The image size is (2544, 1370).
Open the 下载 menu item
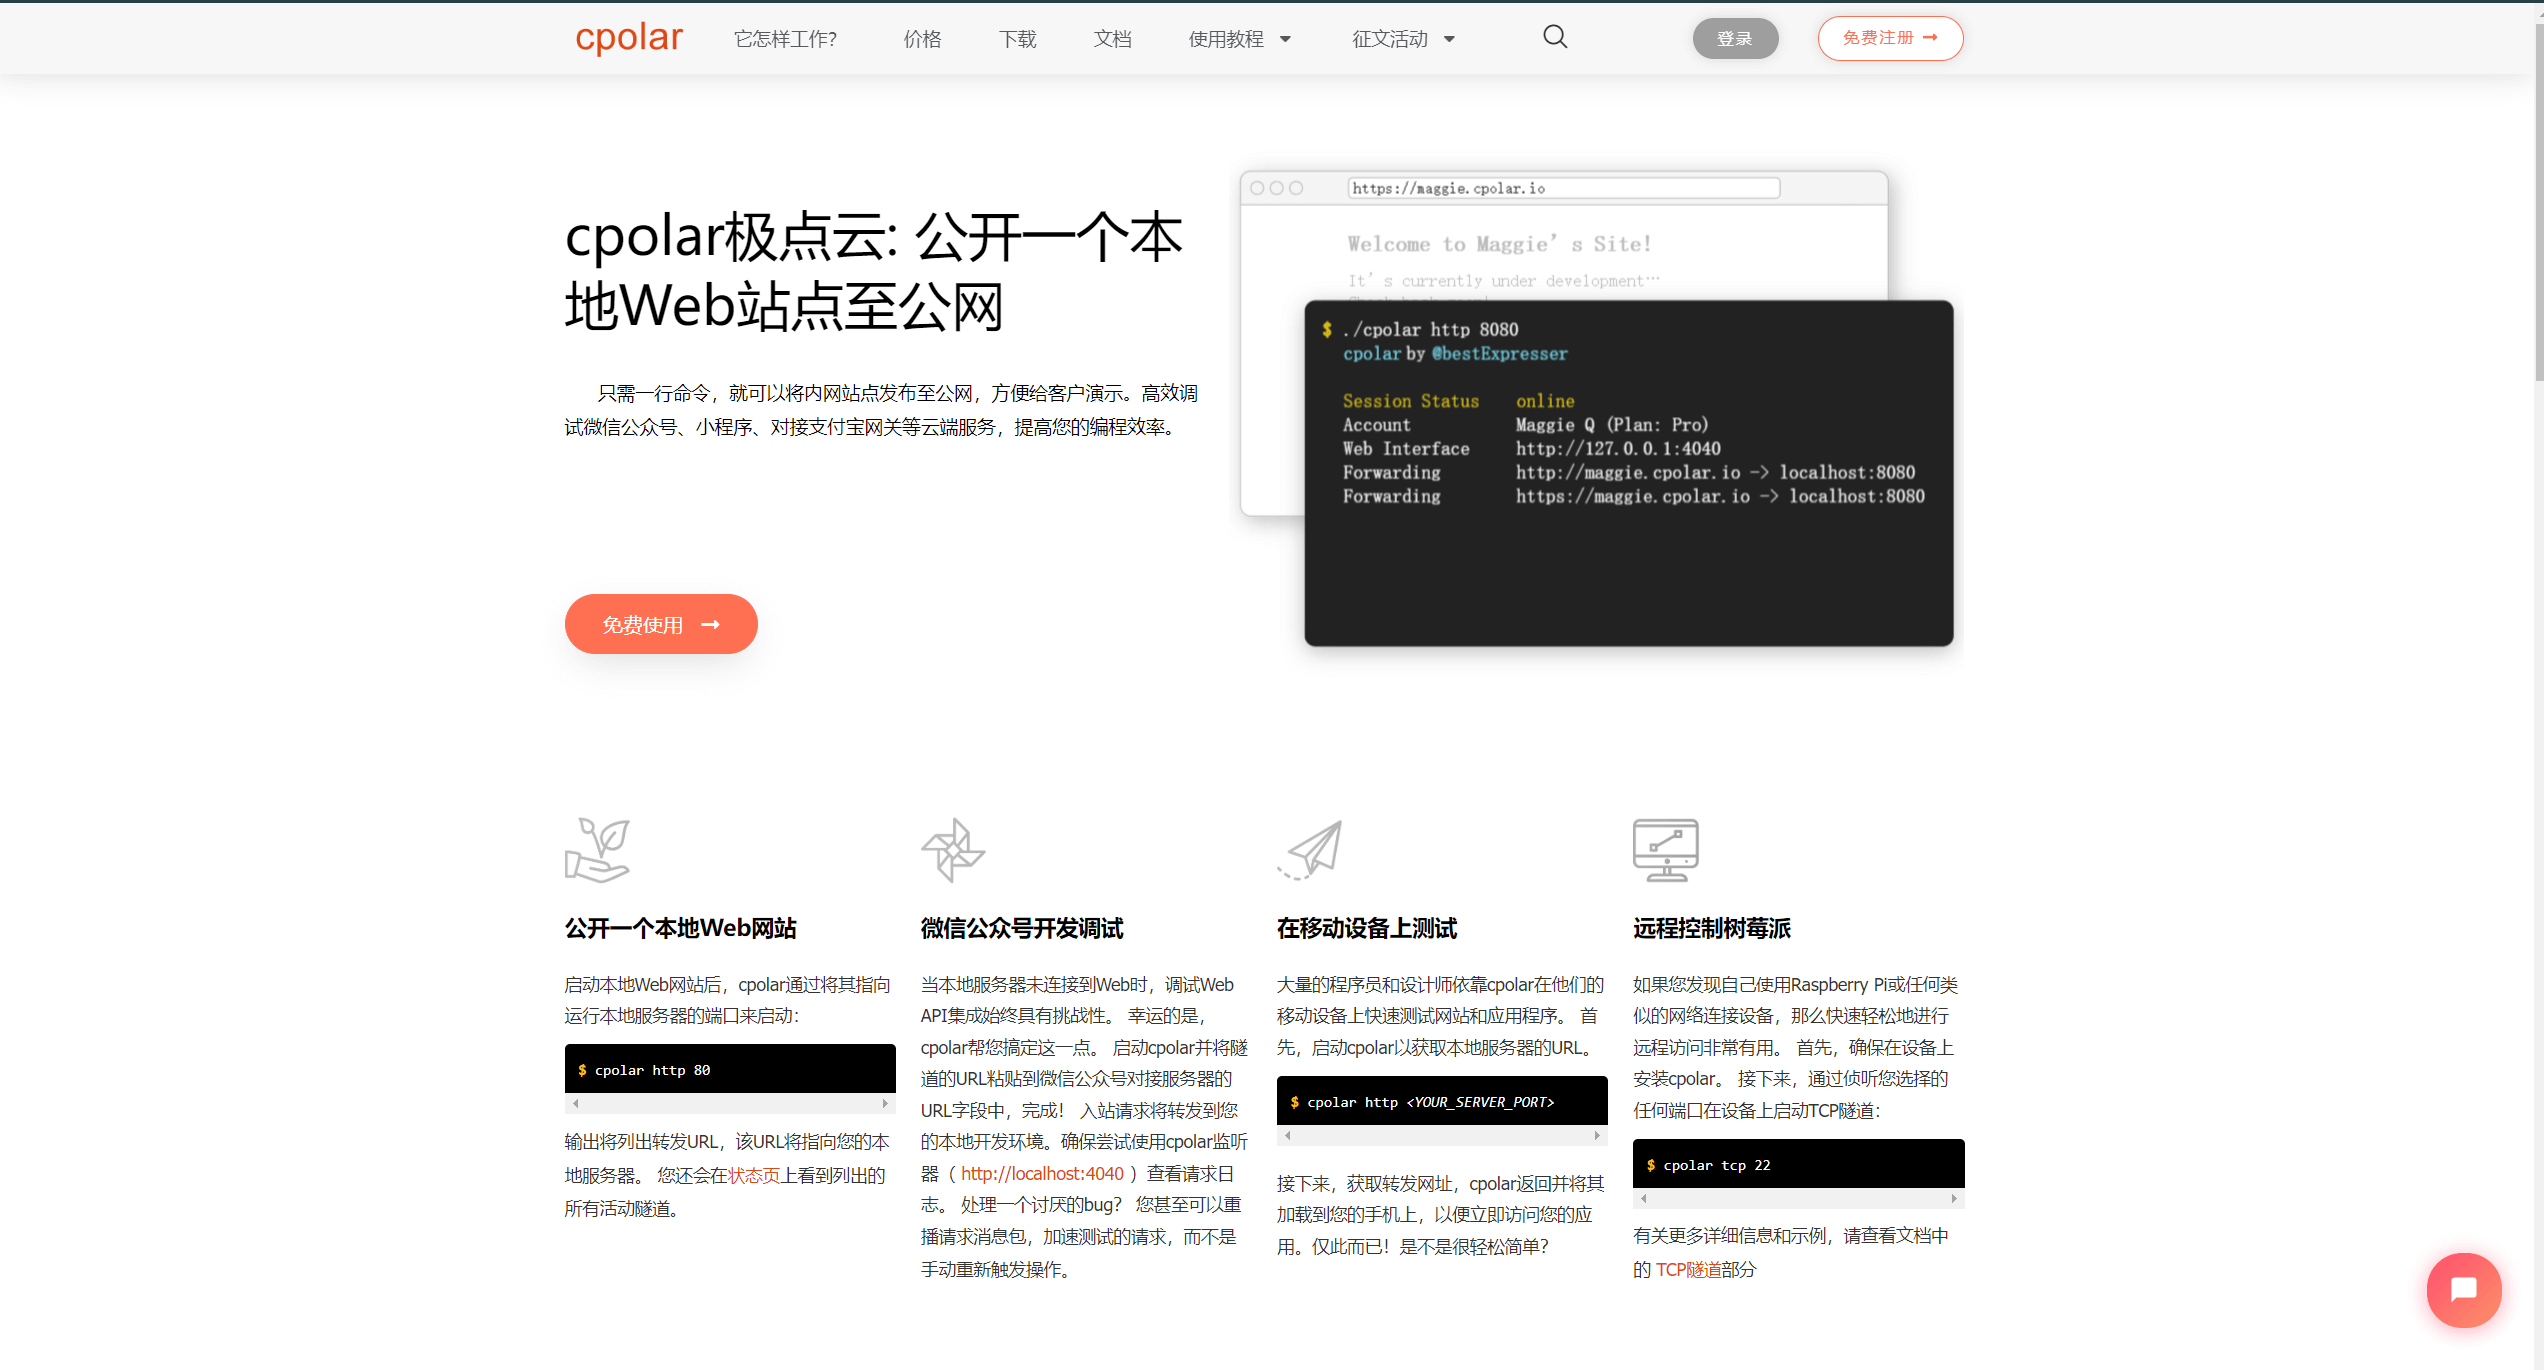pos(1017,39)
